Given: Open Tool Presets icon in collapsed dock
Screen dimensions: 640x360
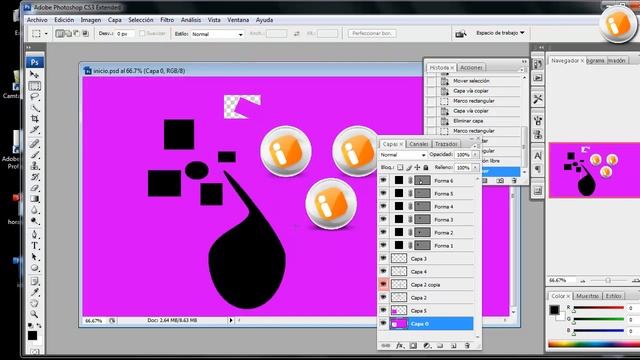Looking at the screenshot, I should pyautogui.click(x=538, y=99).
